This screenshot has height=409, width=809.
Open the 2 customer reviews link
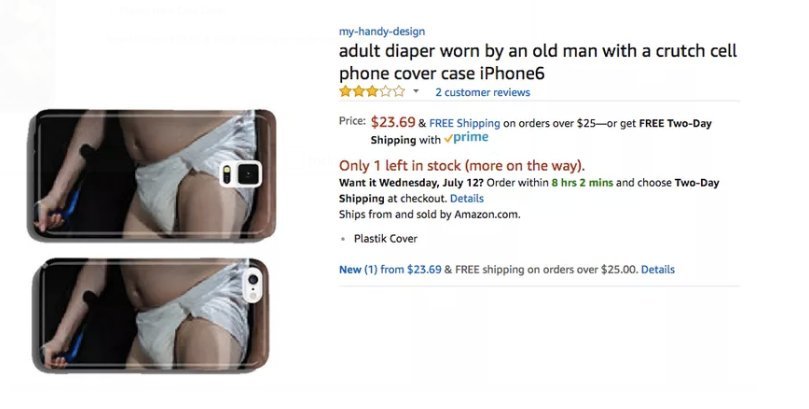click(x=482, y=92)
